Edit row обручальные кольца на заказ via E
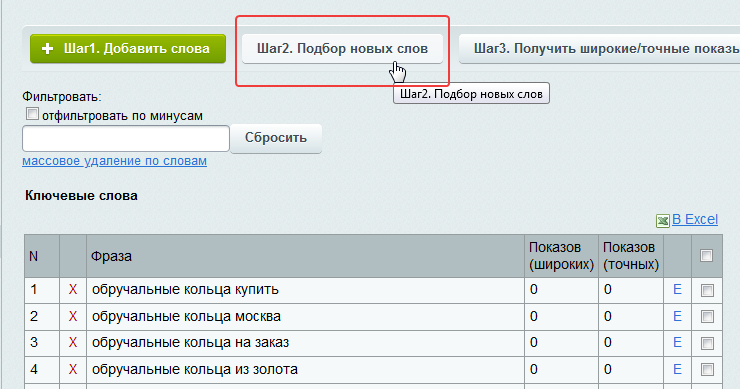The width and height of the screenshot is (740, 389). point(677,342)
